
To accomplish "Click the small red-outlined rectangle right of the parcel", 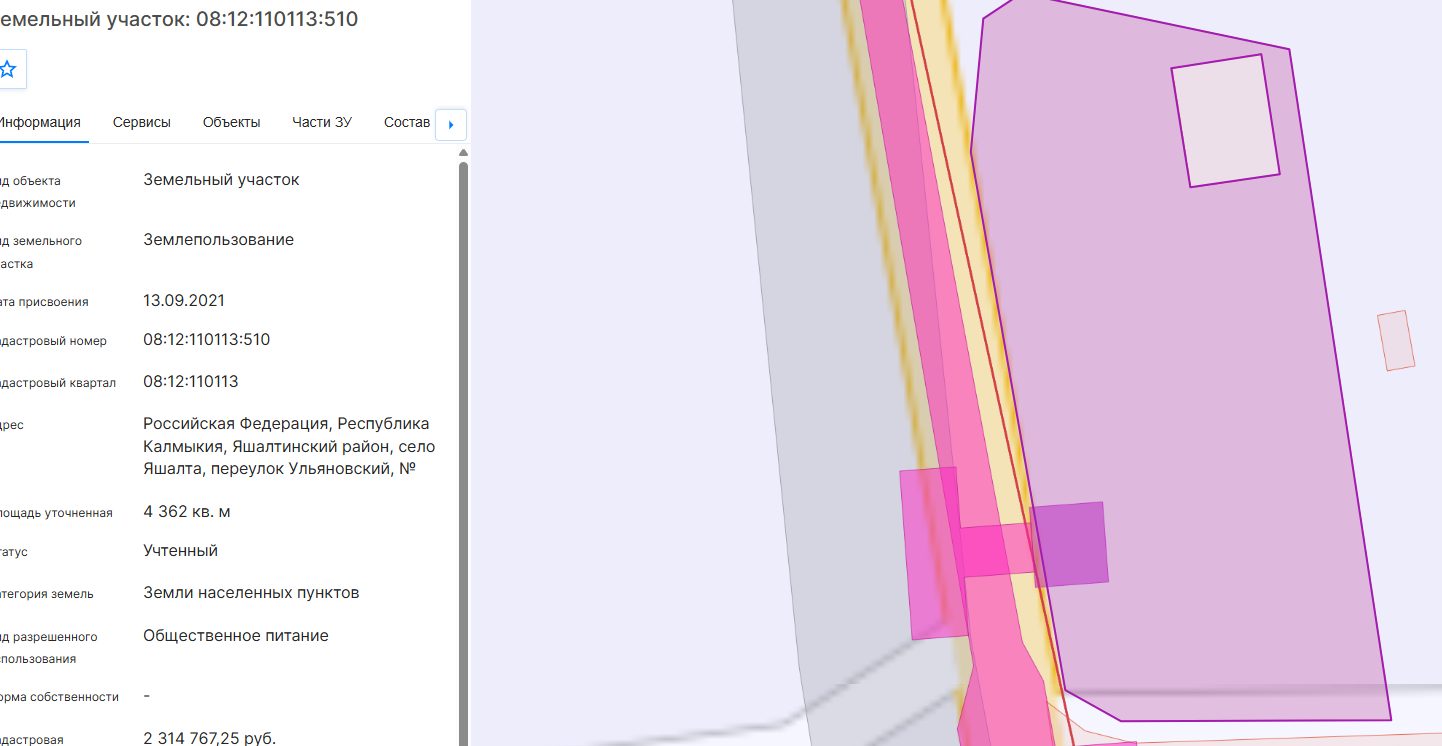I will tap(1396, 341).
